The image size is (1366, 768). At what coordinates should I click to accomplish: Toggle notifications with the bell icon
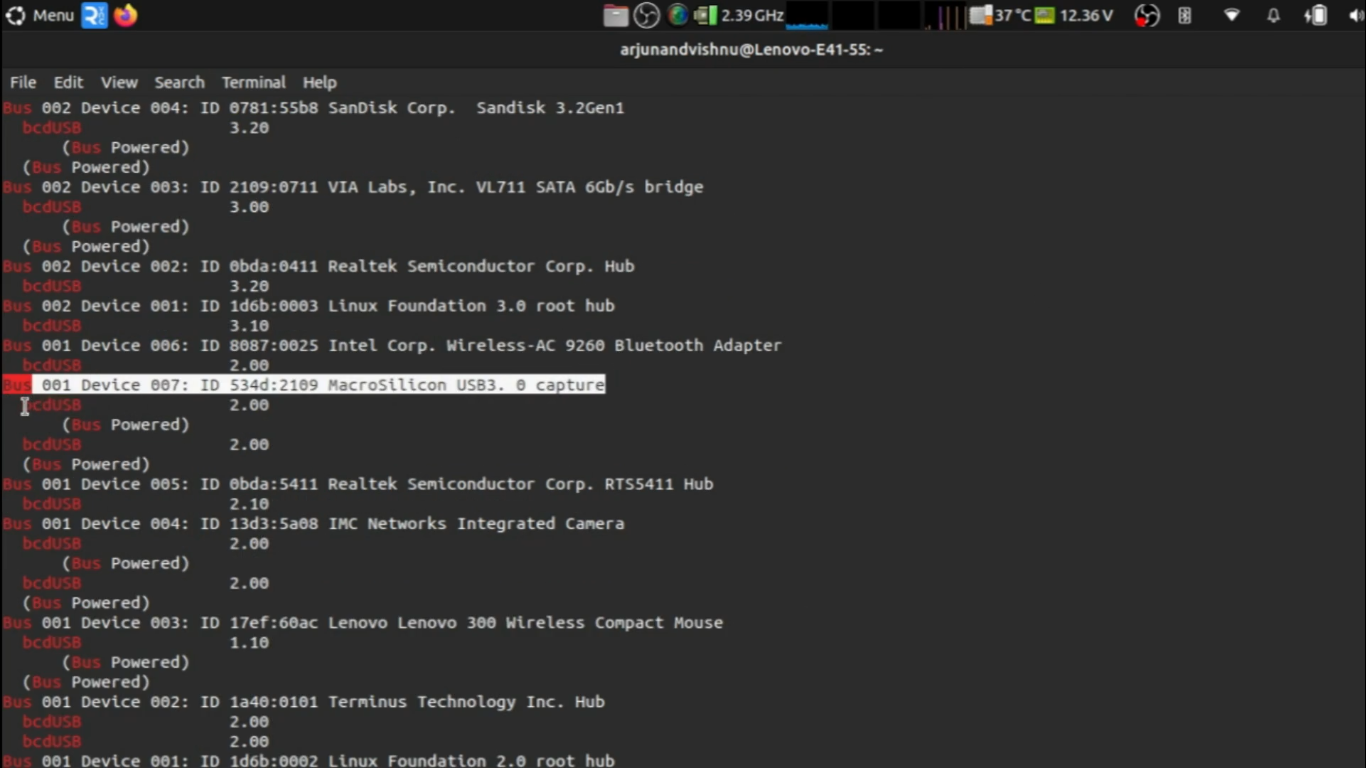(1272, 15)
